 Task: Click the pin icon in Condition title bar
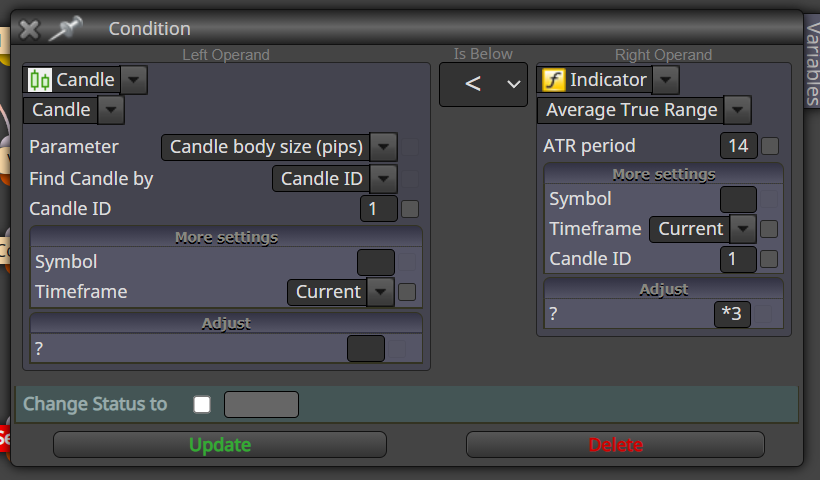click(x=66, y=28)
